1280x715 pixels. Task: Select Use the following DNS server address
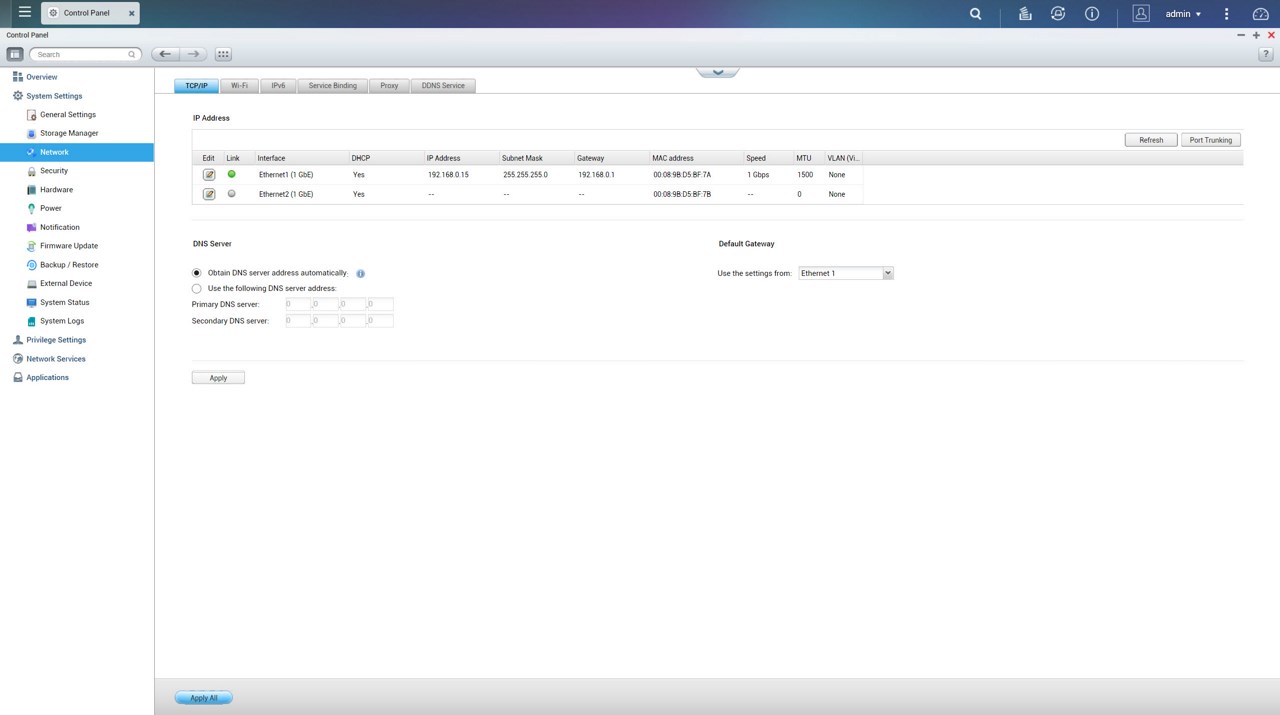[197, 289]
